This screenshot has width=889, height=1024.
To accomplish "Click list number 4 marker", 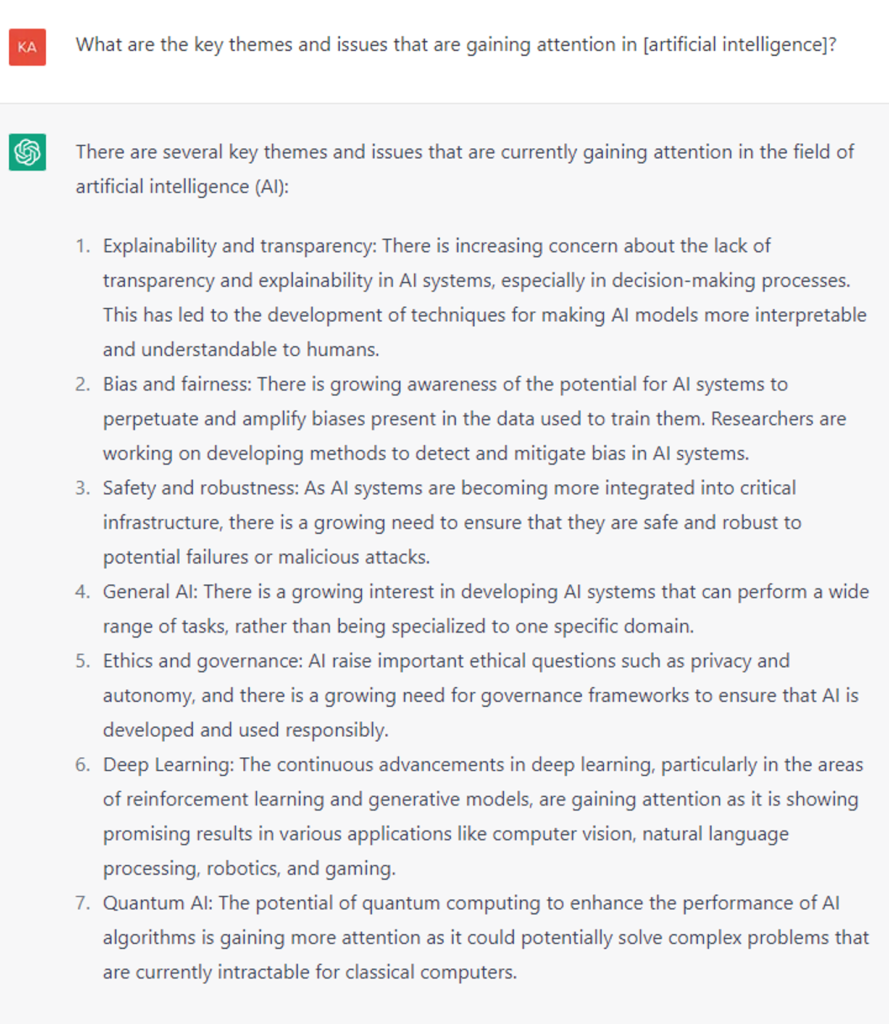I will 84,592.
